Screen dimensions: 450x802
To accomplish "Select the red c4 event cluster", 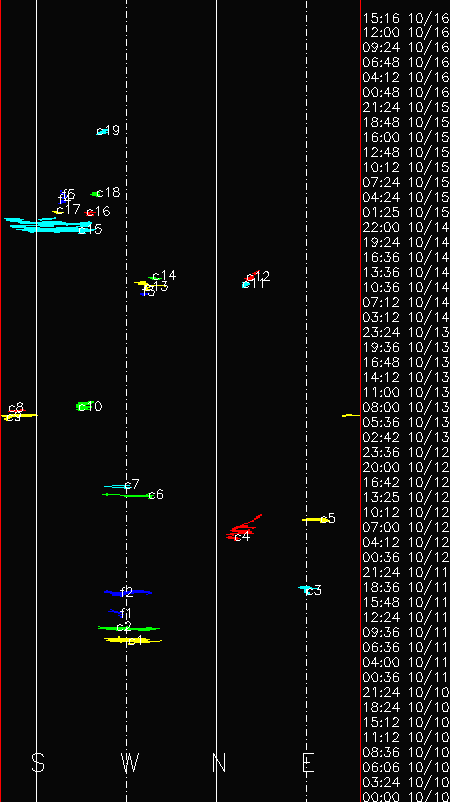I will (242, 528).
